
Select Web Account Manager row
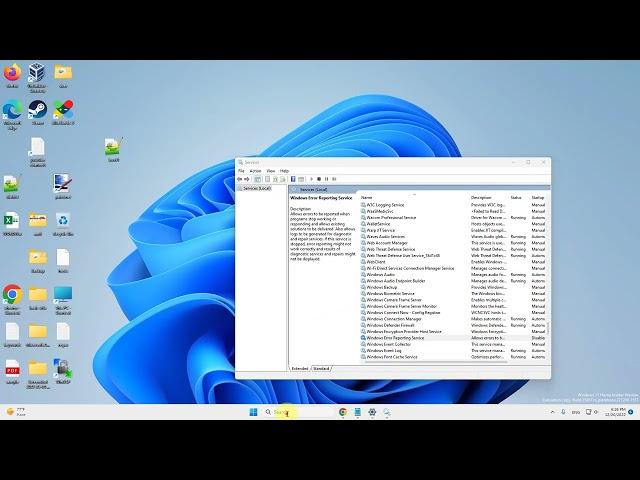click(453, 243)
